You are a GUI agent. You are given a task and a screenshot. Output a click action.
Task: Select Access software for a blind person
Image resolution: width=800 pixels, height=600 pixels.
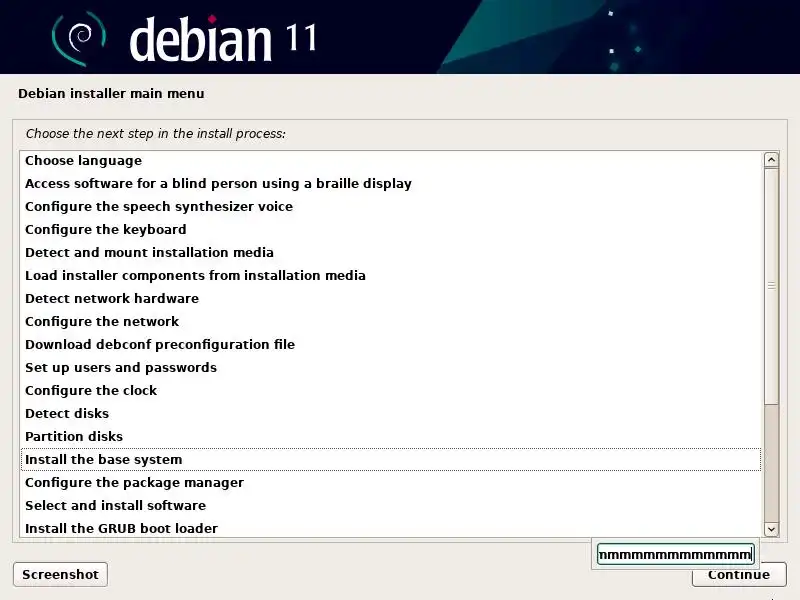click(391, 184)
